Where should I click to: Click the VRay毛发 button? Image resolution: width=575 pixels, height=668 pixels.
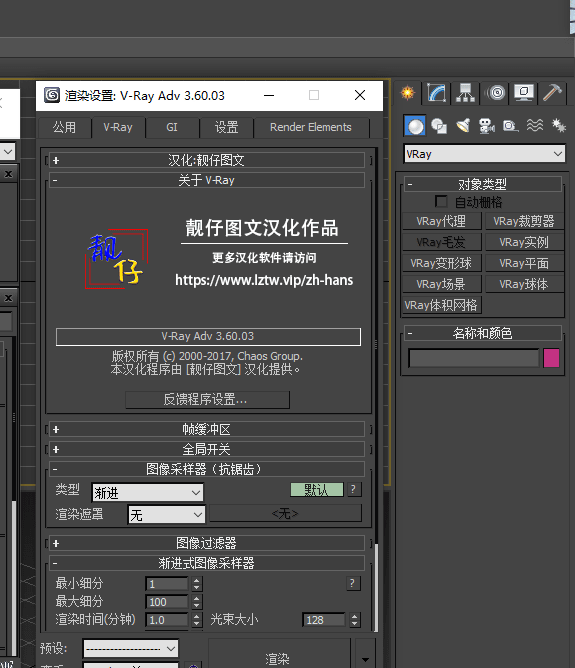441,242
